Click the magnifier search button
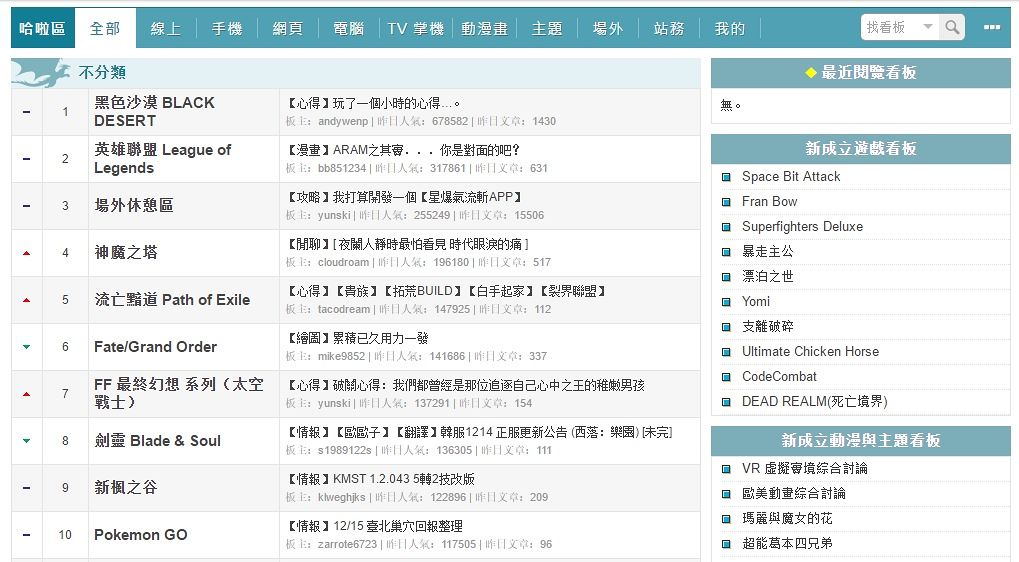1019x562 pixels. pyautogui.click(x=953, y=28)
